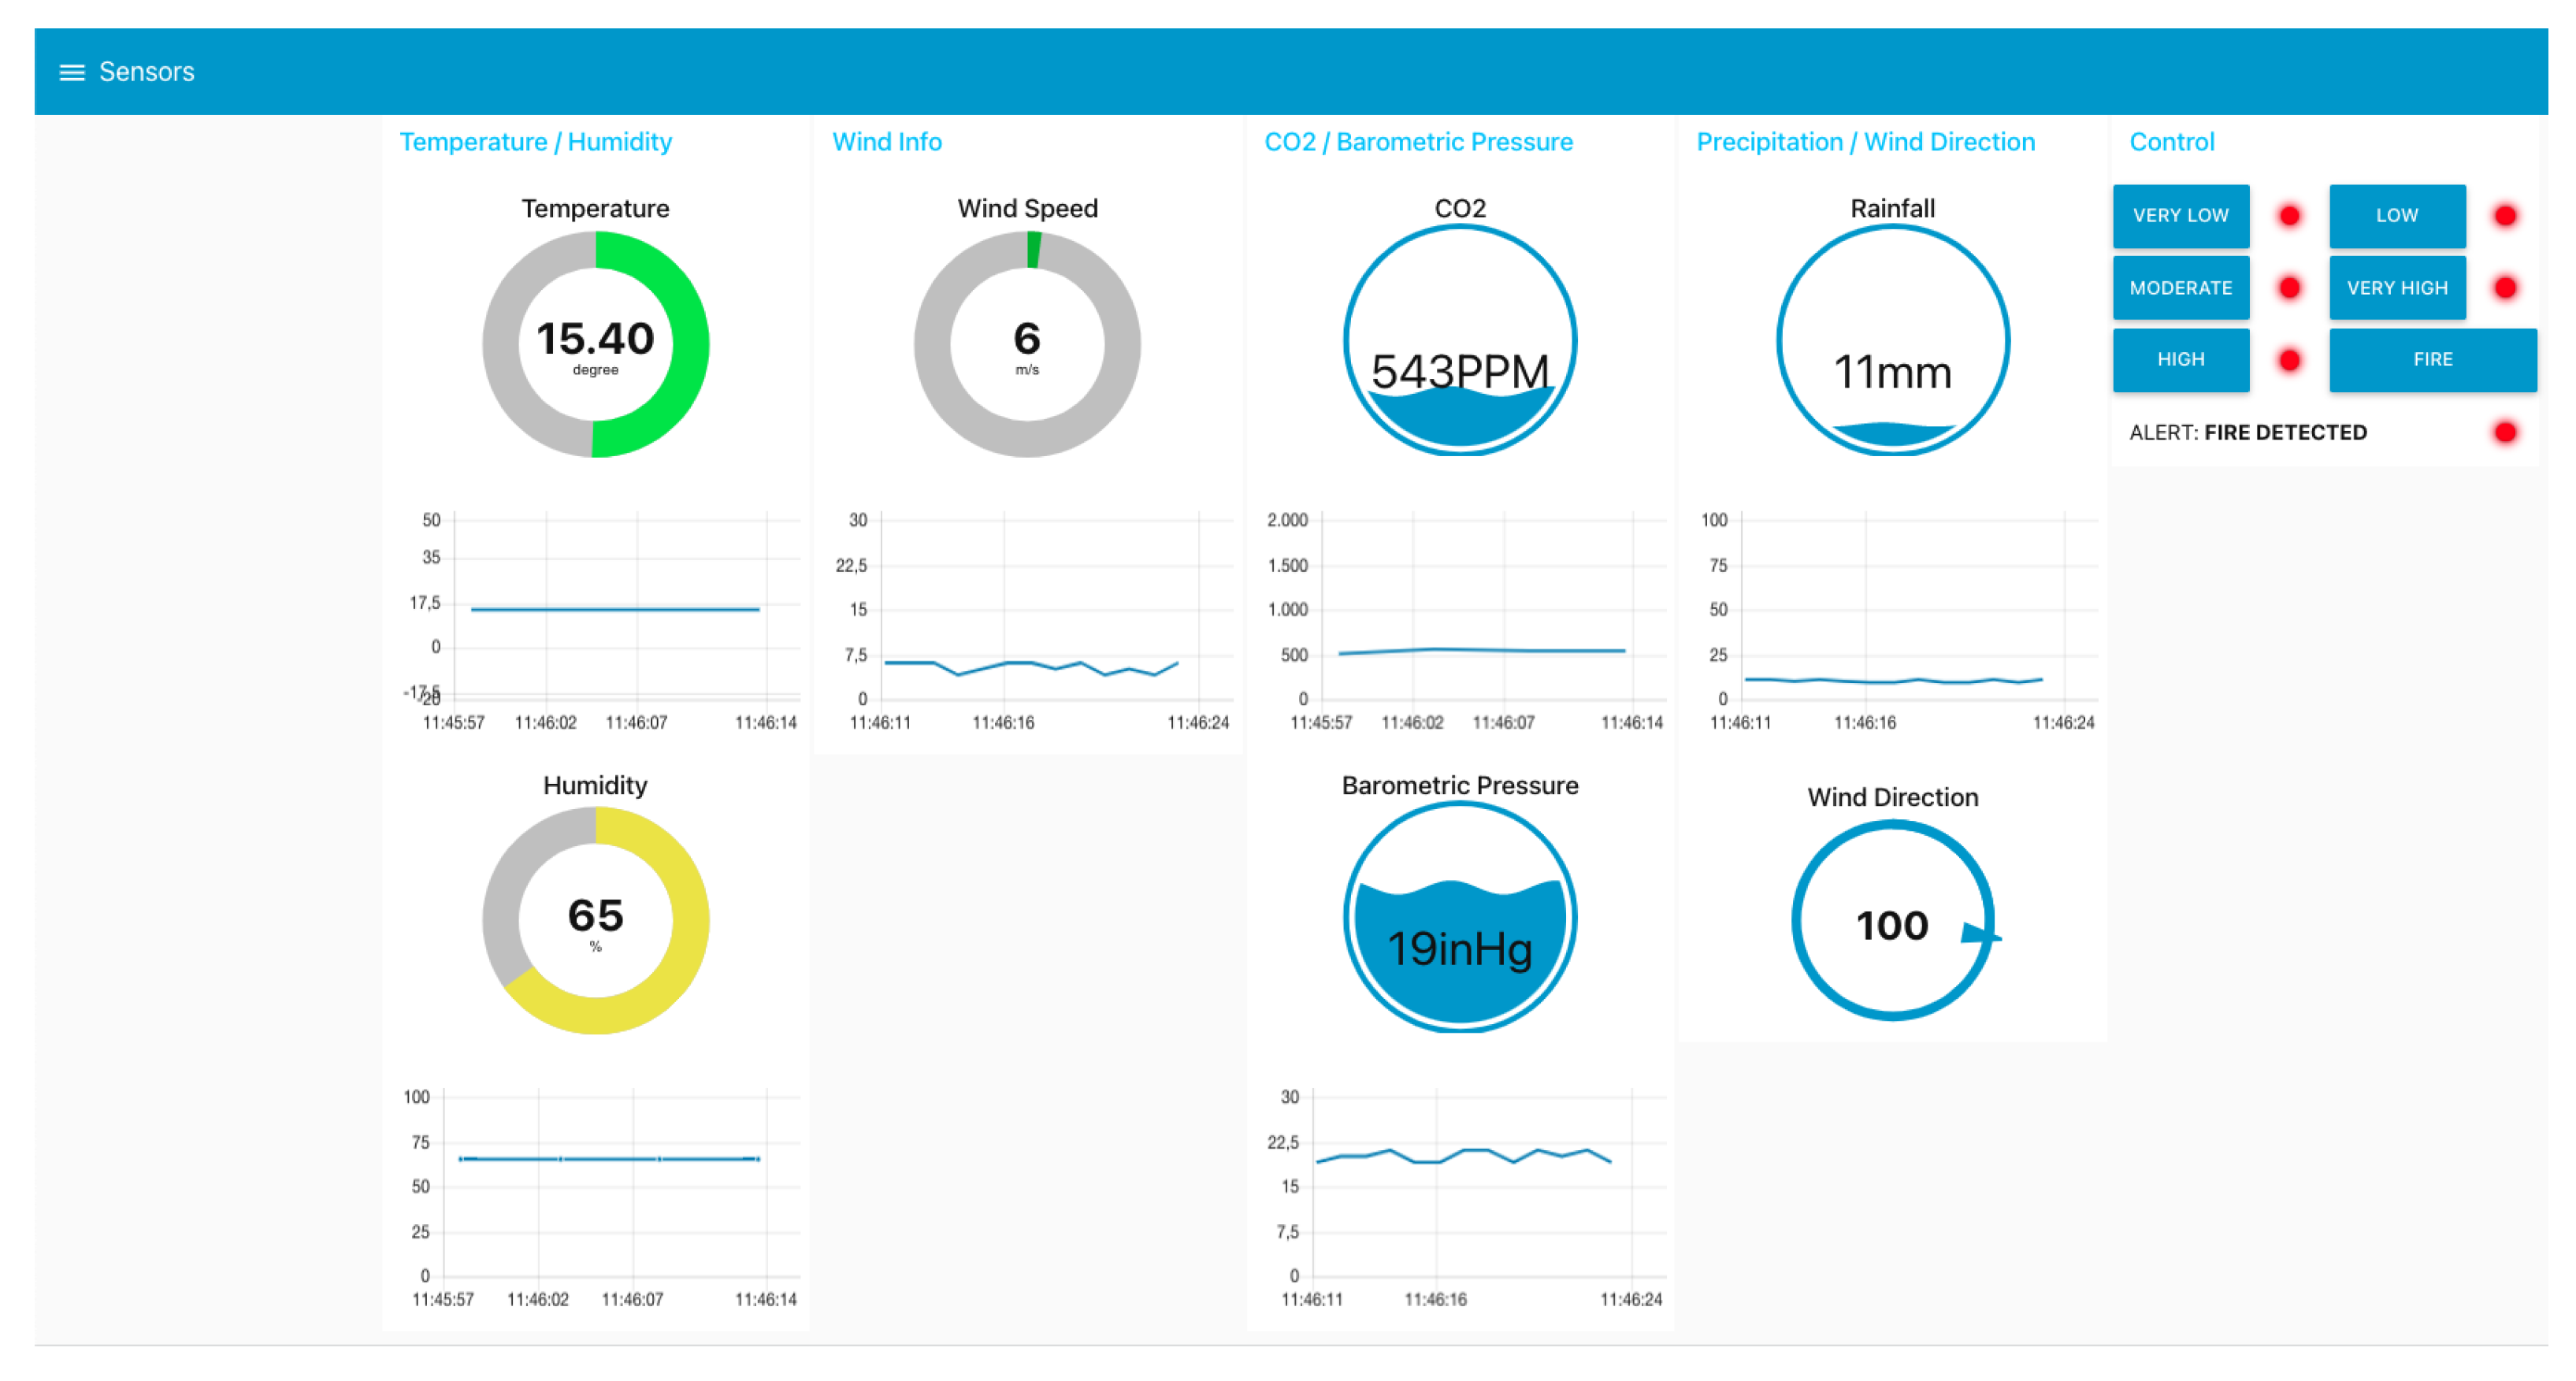Click the red indicator next to VERY HIGH

(x=2505, y=288)
